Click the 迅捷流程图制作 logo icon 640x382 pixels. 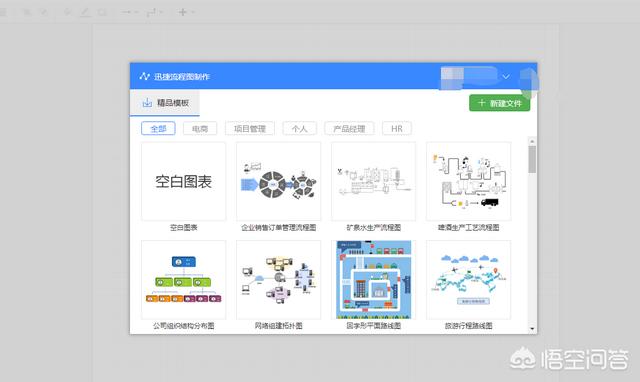click(x=144, y=76)
